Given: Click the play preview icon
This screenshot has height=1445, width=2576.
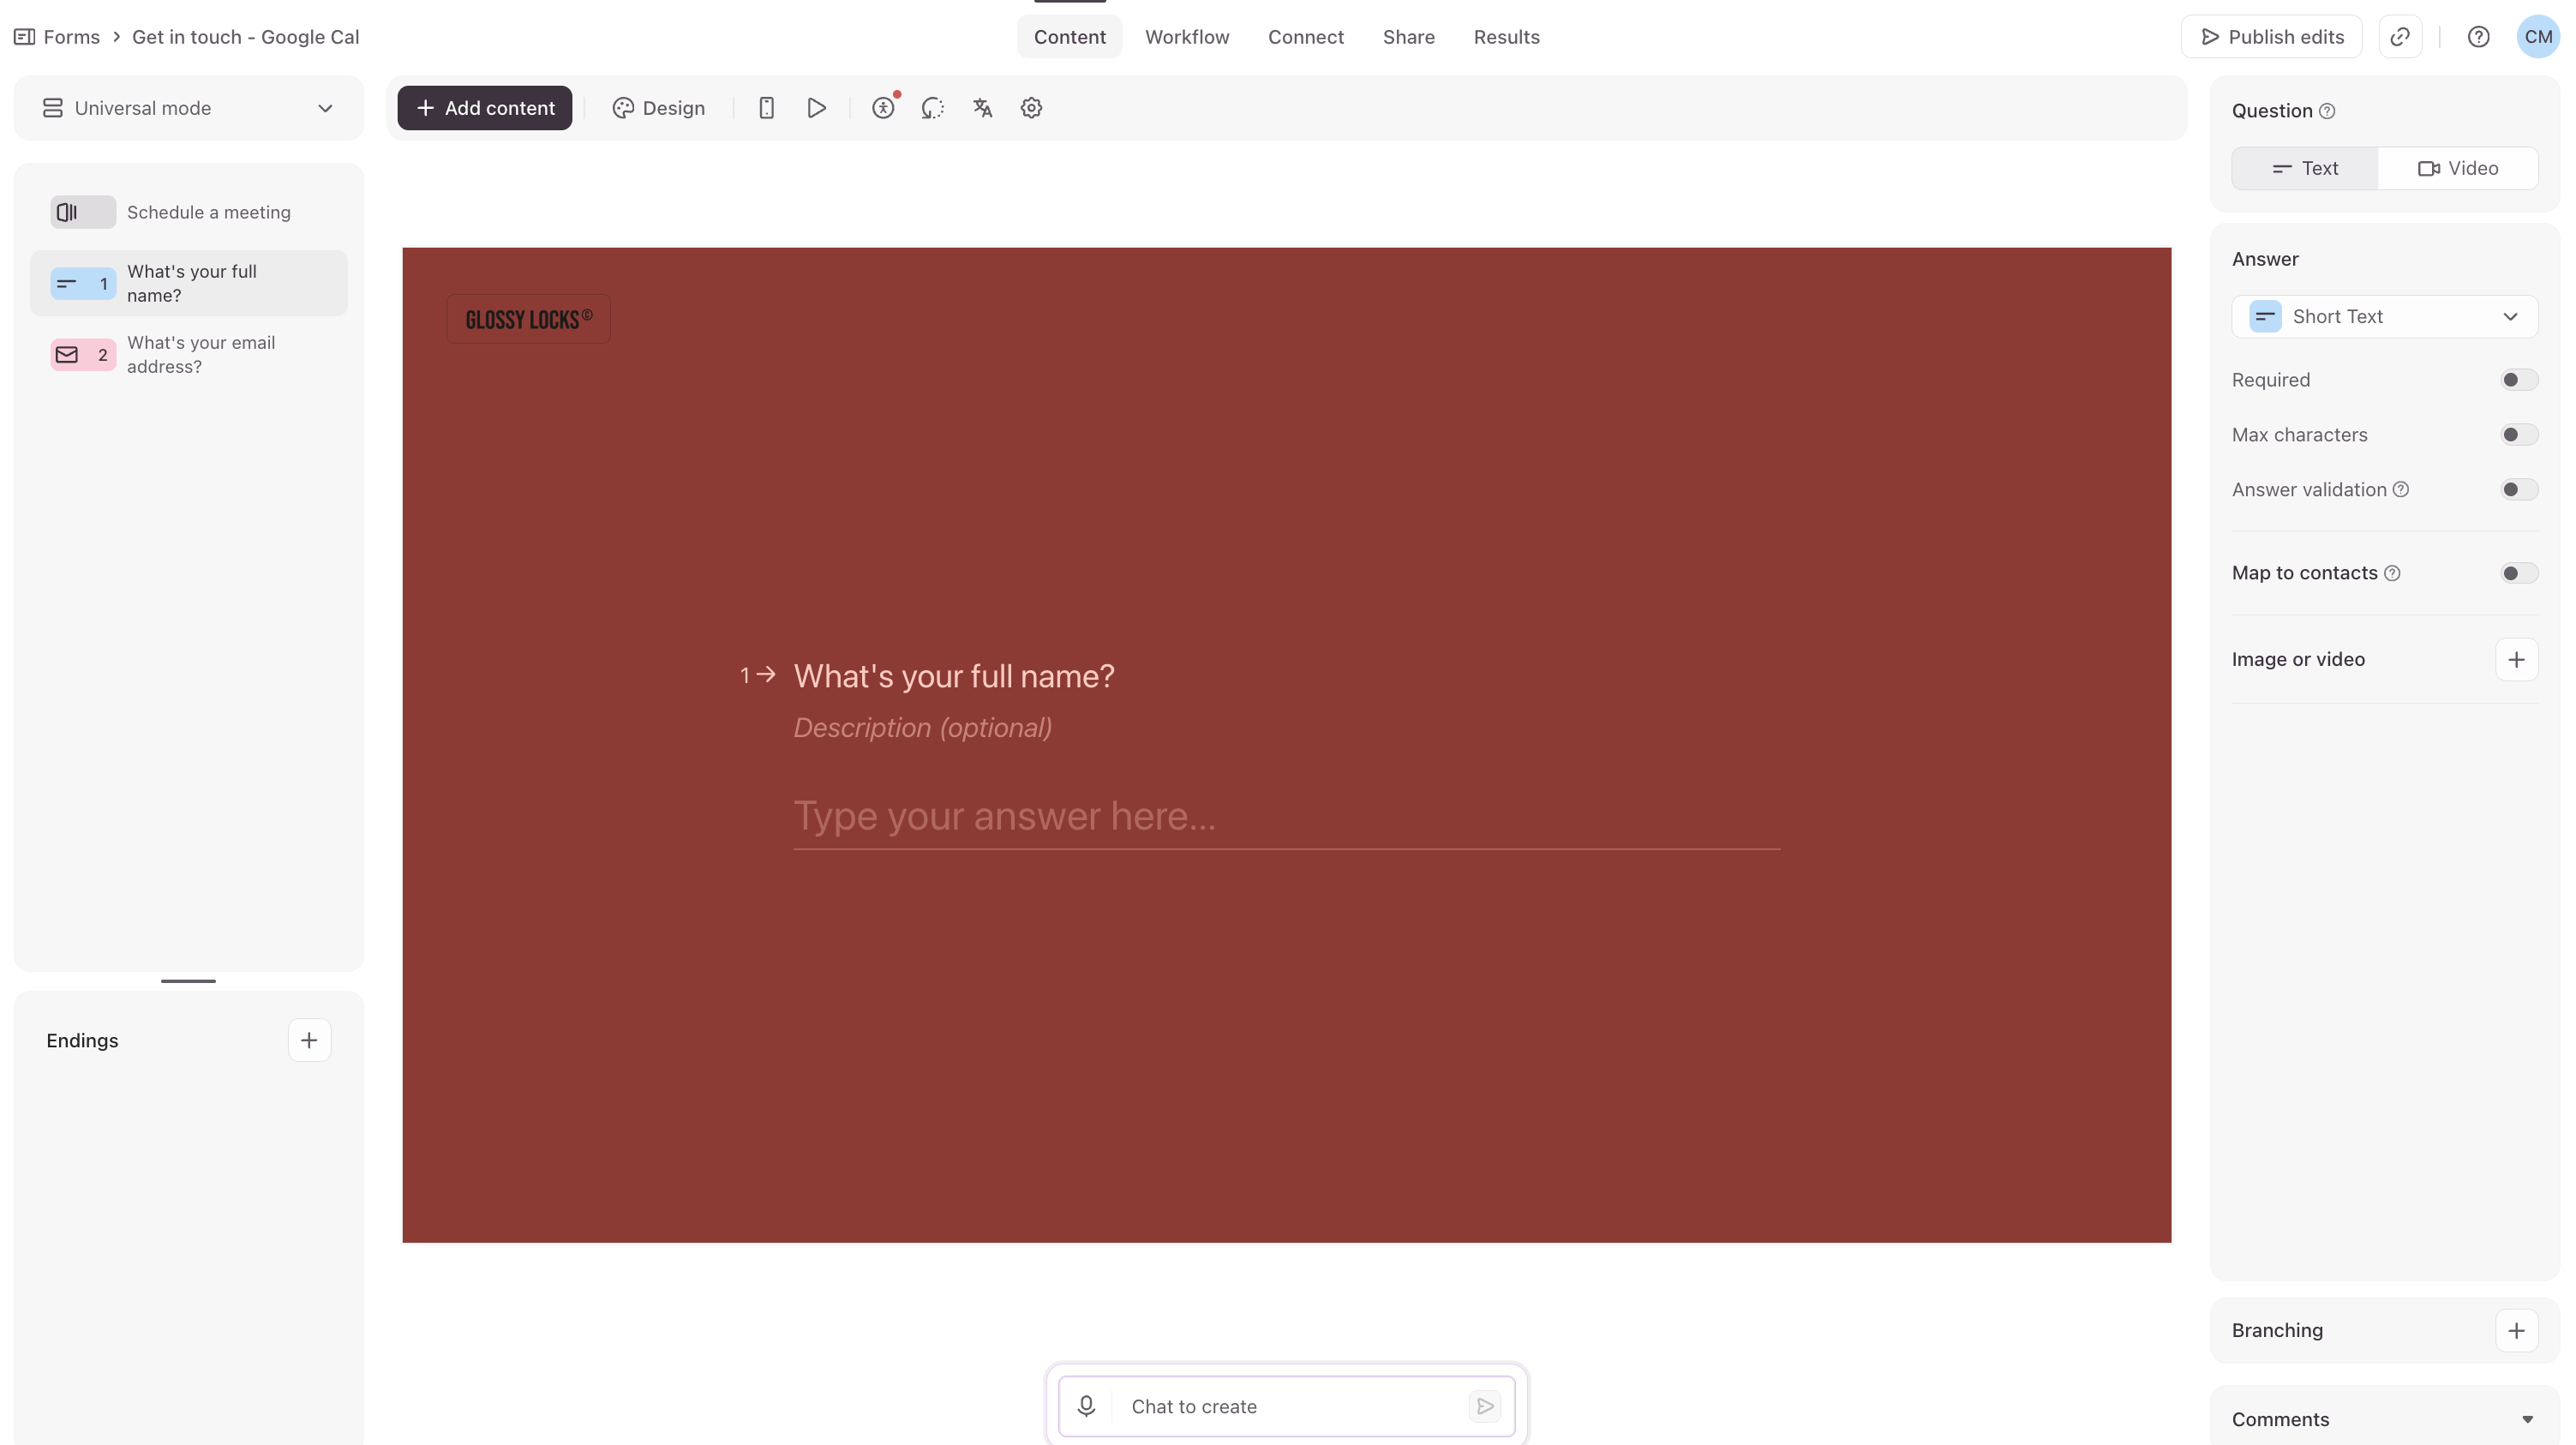Looking at the screenshot, I should 816,108.
